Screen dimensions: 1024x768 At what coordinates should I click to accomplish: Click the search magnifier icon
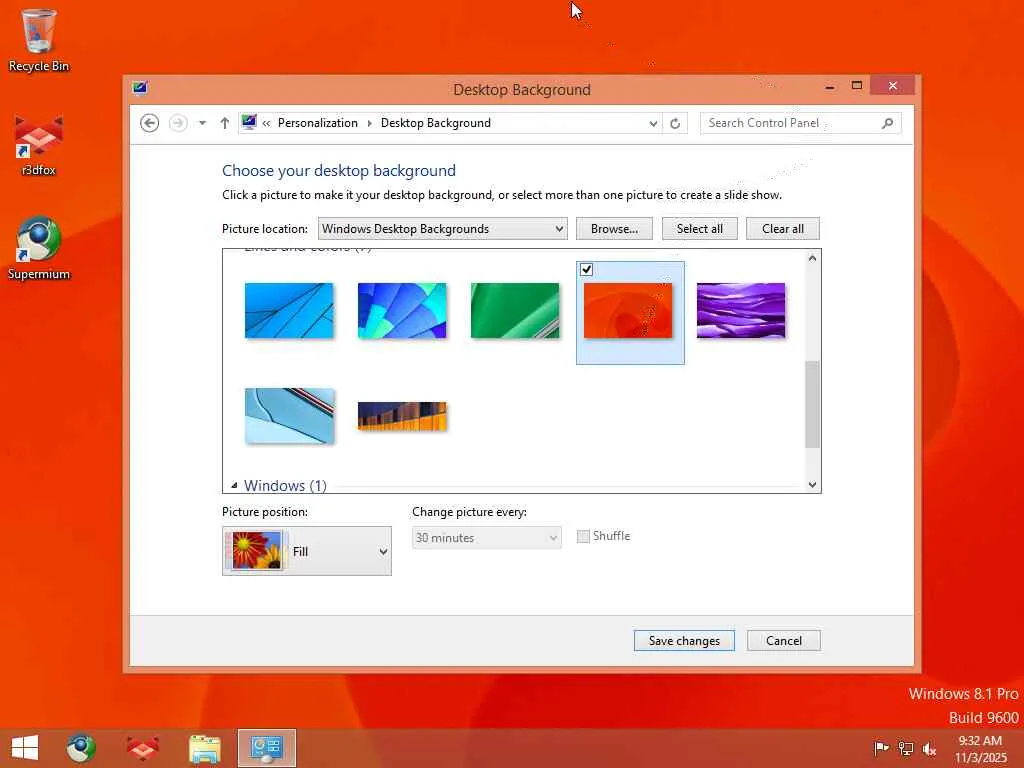(x=887, y=123)
